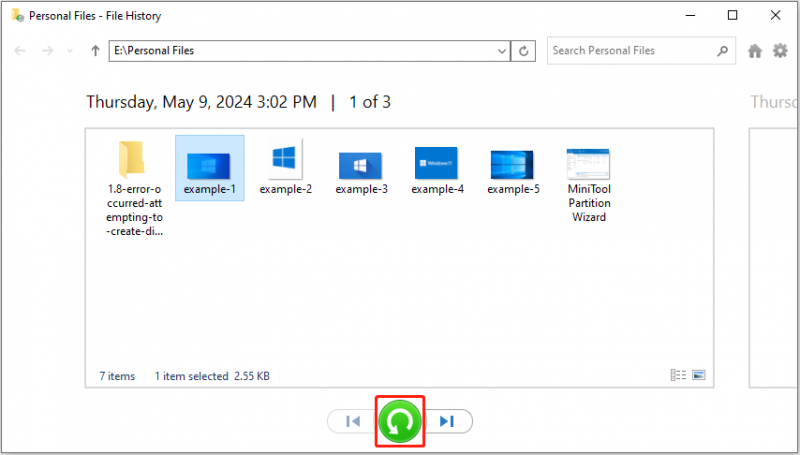Click '1 item selected 2.55 KB' text
This screenshot has height=455, width=800.
[212, 376]
